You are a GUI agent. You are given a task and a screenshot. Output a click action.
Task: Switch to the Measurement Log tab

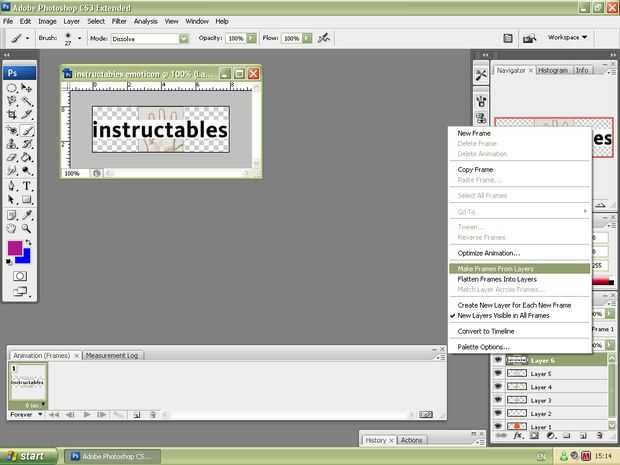point(112,355)
